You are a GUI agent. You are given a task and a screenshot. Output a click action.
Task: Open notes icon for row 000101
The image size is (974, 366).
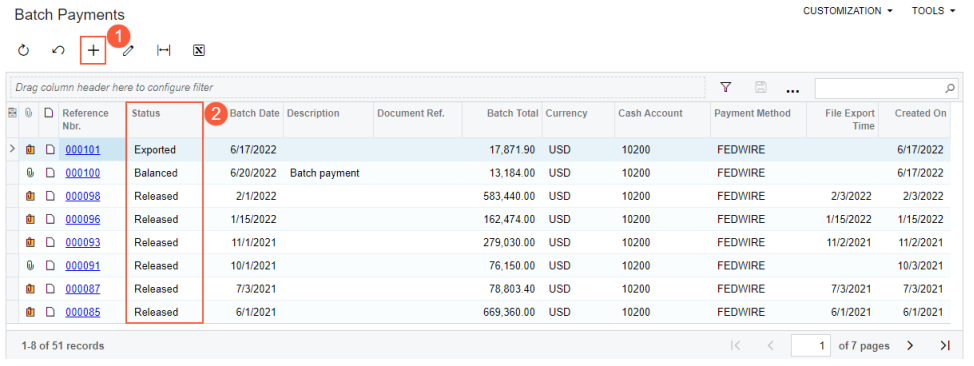50,150
